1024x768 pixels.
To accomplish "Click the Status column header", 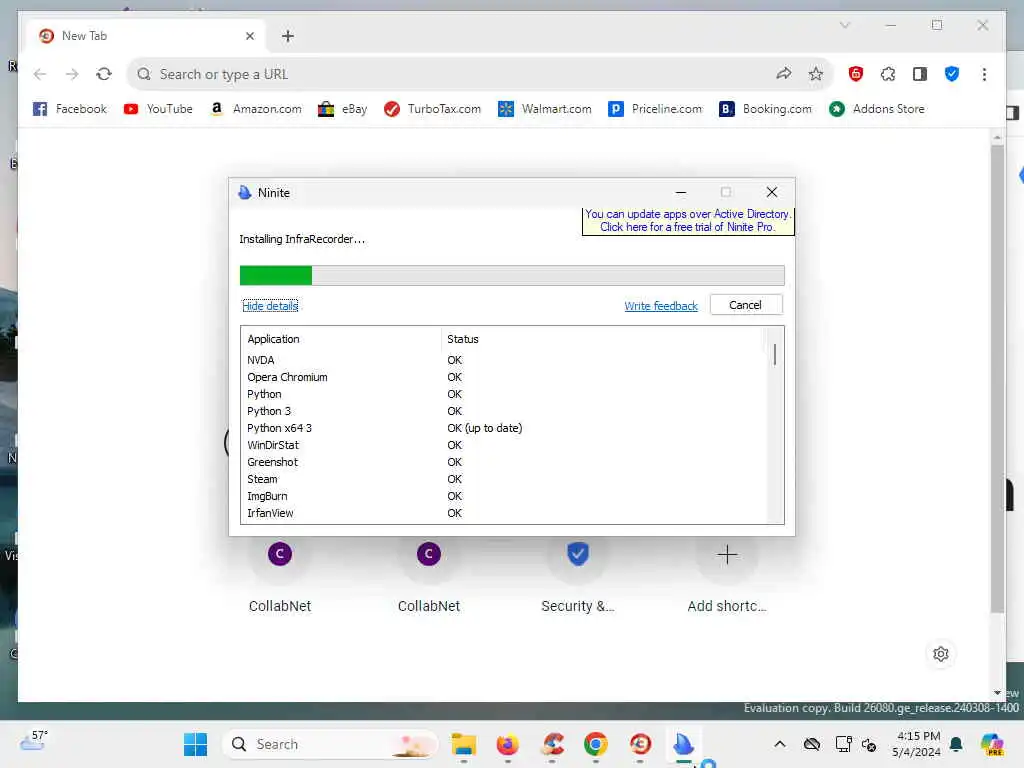I will [462, 339].
